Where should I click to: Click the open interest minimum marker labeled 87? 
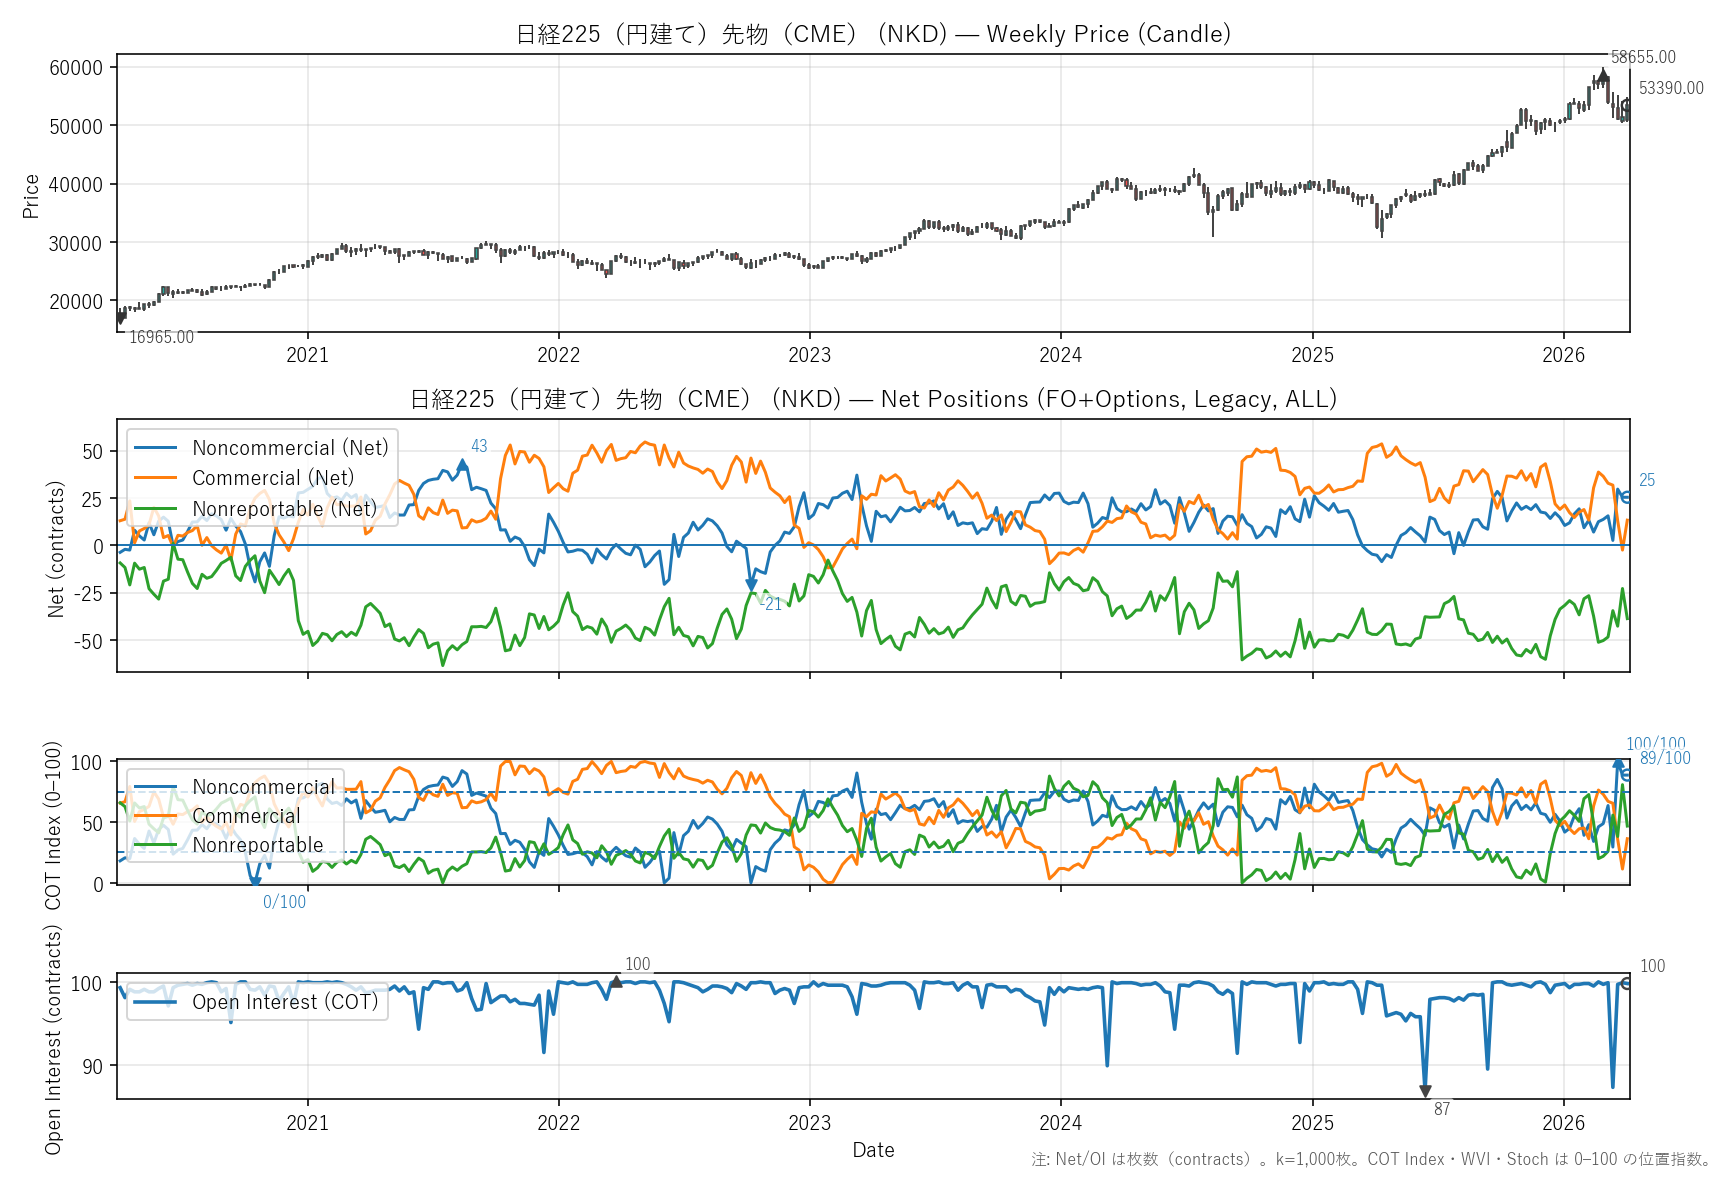click(1425, 1091)
